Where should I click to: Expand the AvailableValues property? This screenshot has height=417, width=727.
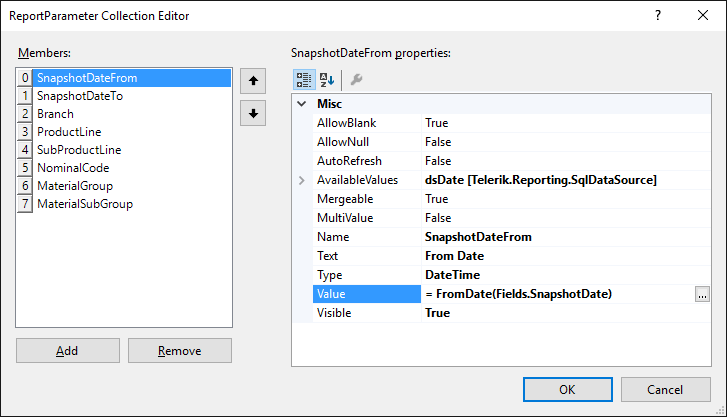pyautogui.click(x=302, y=180)
